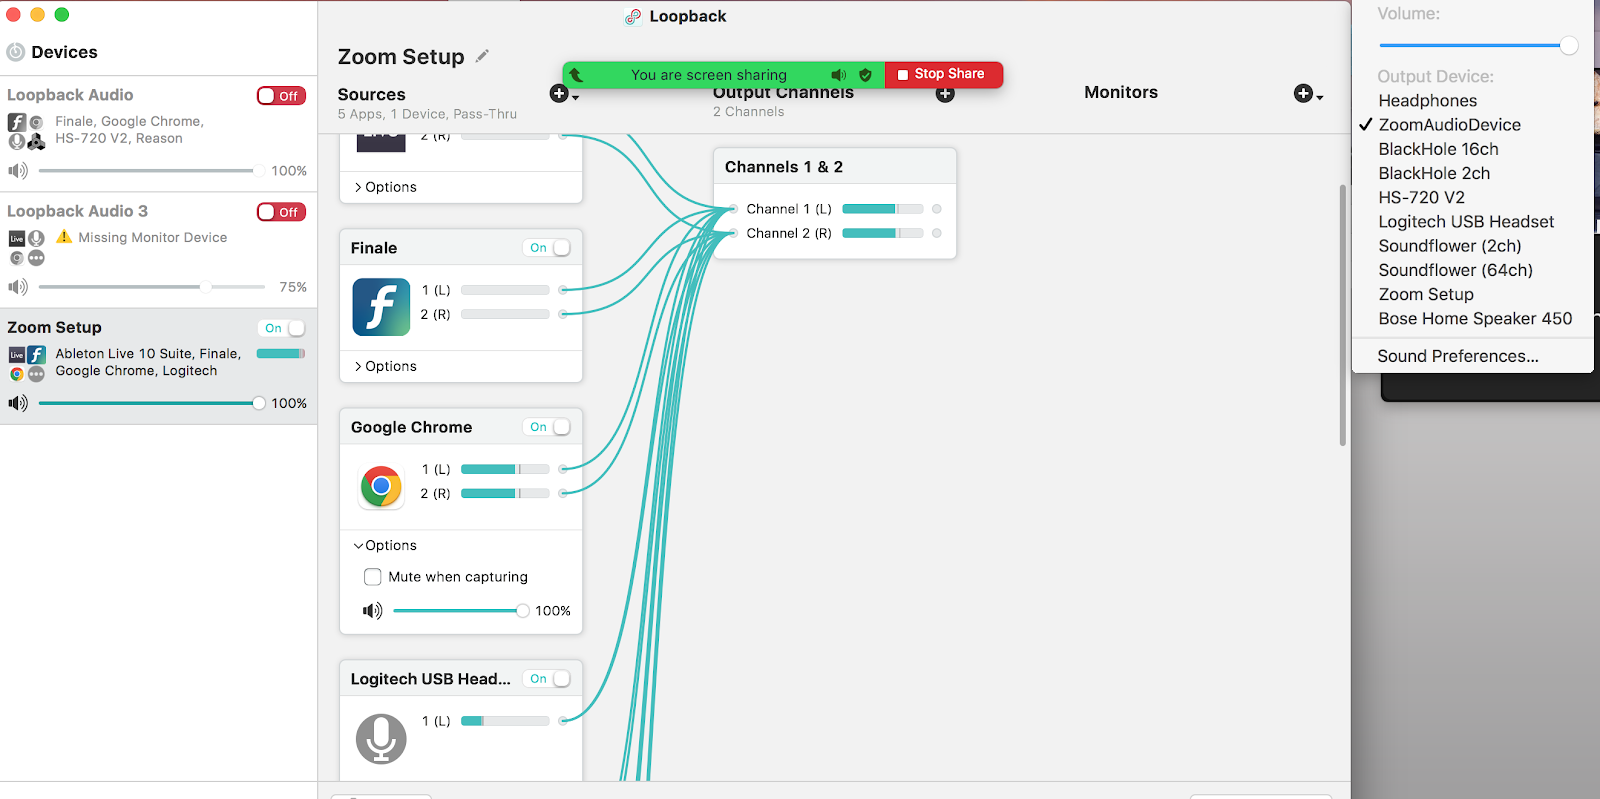The height and width of the screenshot is (799, 1600).
Task: Toggle the Google Chrome source On switch
Action: pos(547,427)
